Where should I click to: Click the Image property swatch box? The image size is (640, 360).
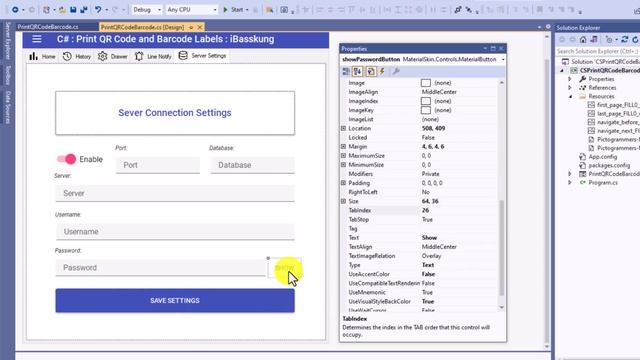pos(426,83)
